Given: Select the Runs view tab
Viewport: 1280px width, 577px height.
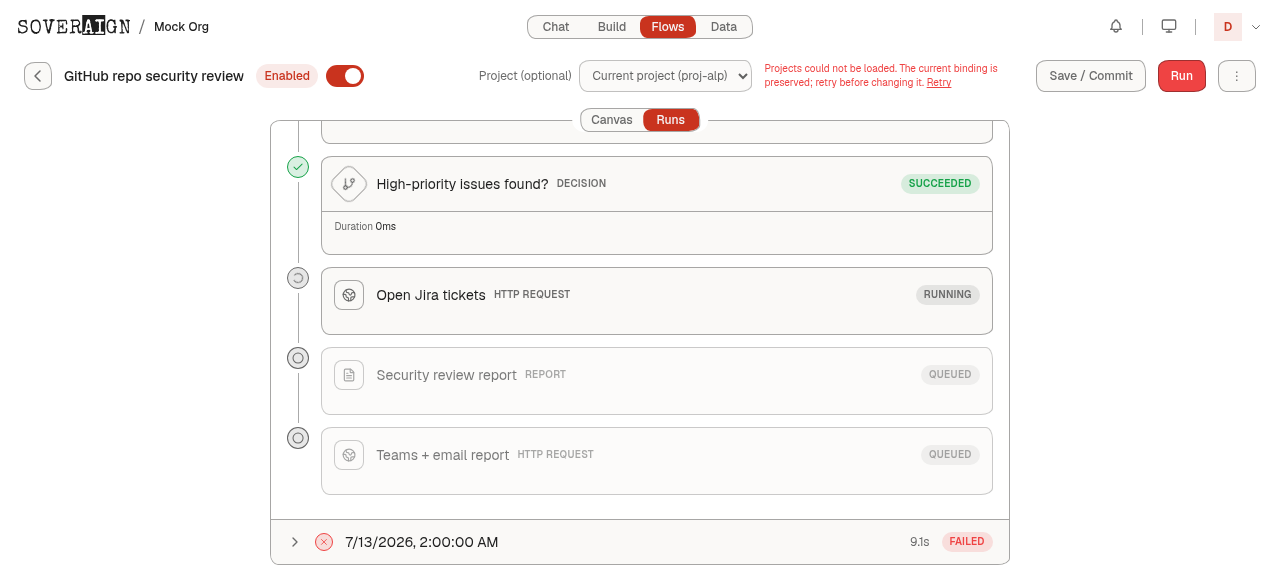Looking at the screenshot, I should tap(671, 120).
